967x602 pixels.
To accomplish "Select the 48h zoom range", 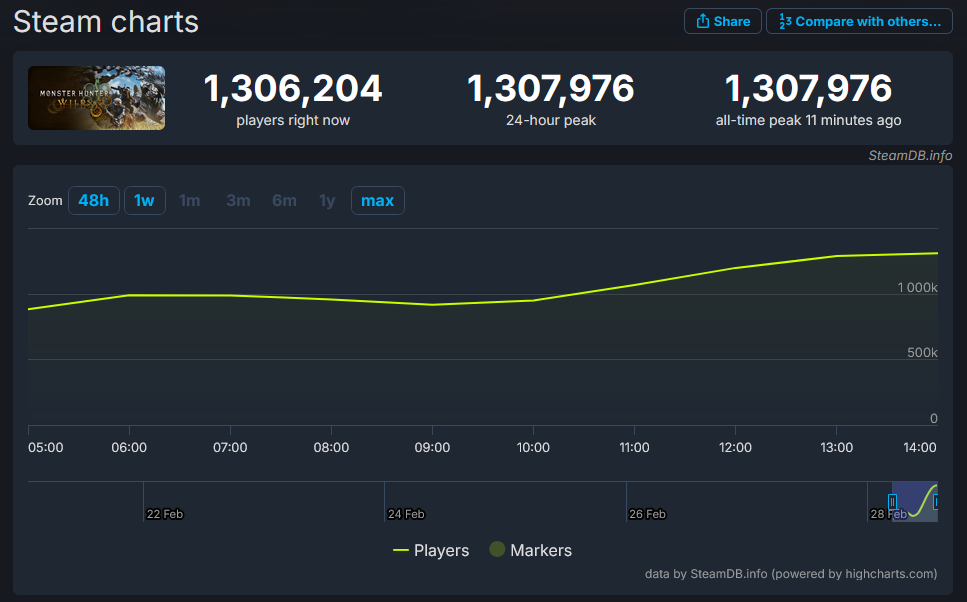I will 94,200.
